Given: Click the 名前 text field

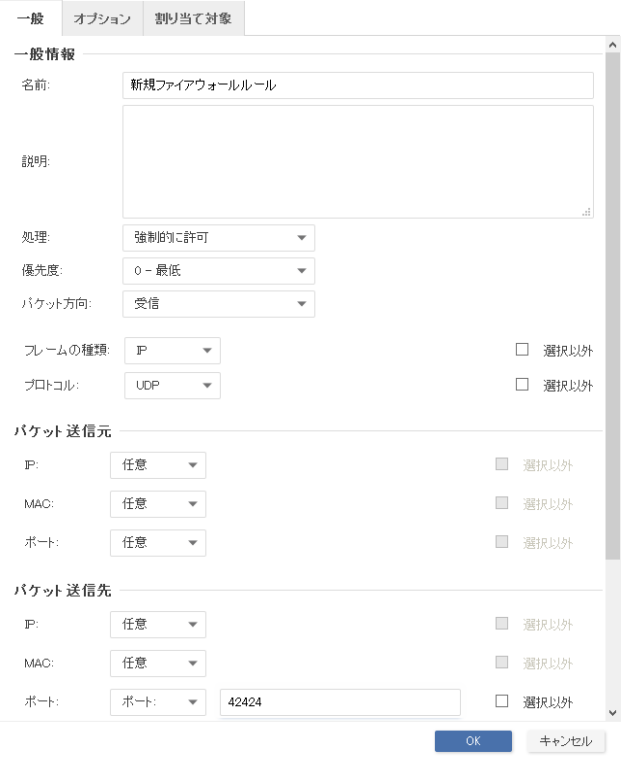Looking at the screenshot, I should pos(357,85).
